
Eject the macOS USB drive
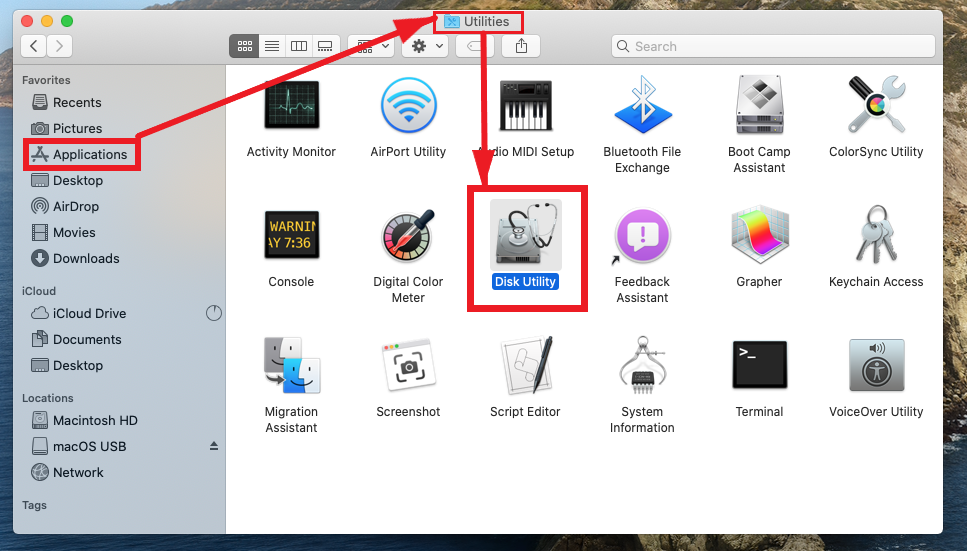tap(214, 445)
